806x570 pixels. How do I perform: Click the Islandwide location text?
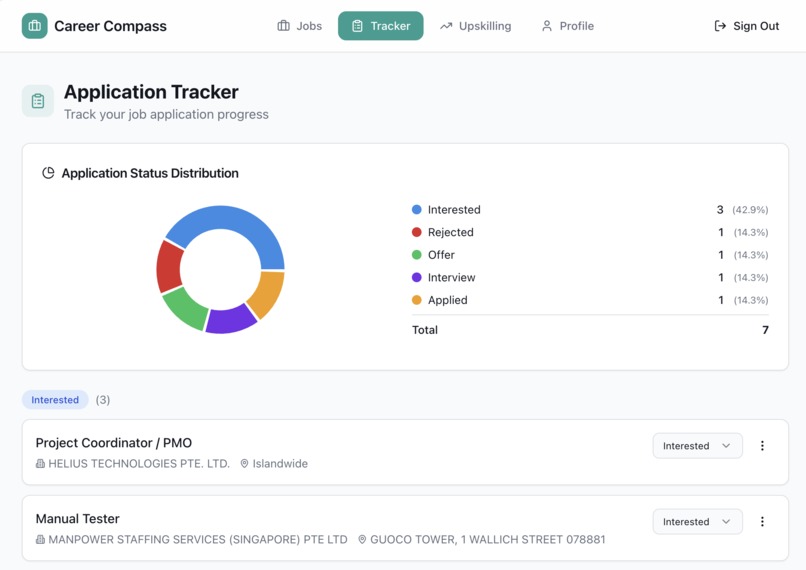click(280, 464)
